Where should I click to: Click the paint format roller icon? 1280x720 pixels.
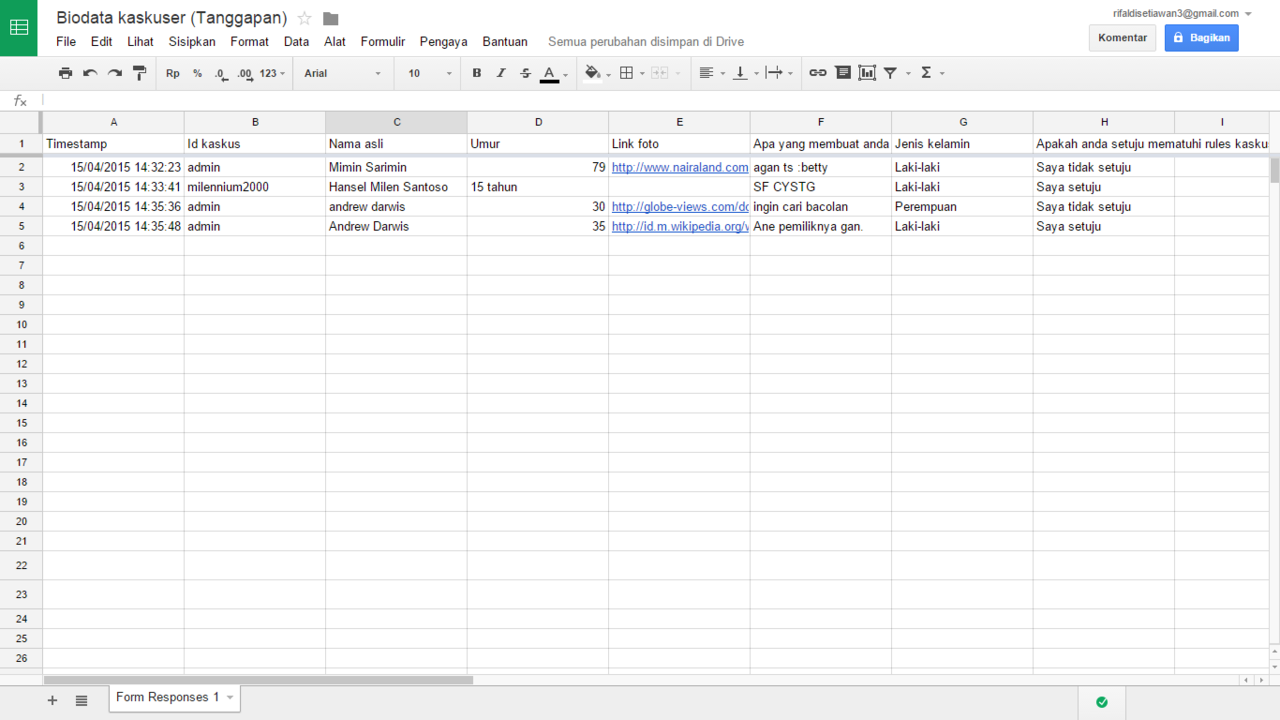(140, 73)
